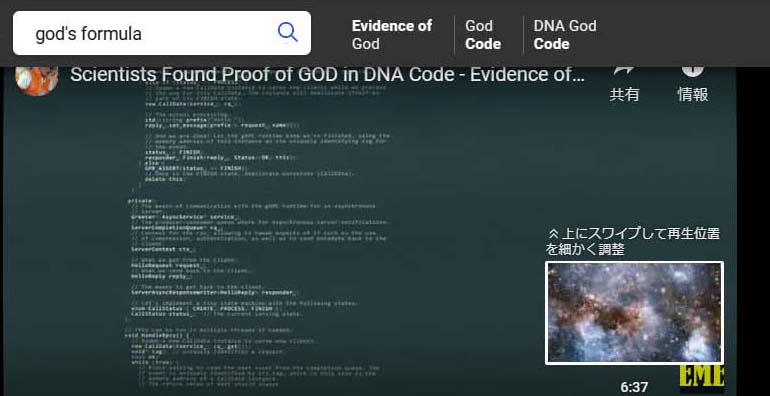The image size is (770, 396).
Task: Open the channel avatar beside the title
Action: click(36, 79)
